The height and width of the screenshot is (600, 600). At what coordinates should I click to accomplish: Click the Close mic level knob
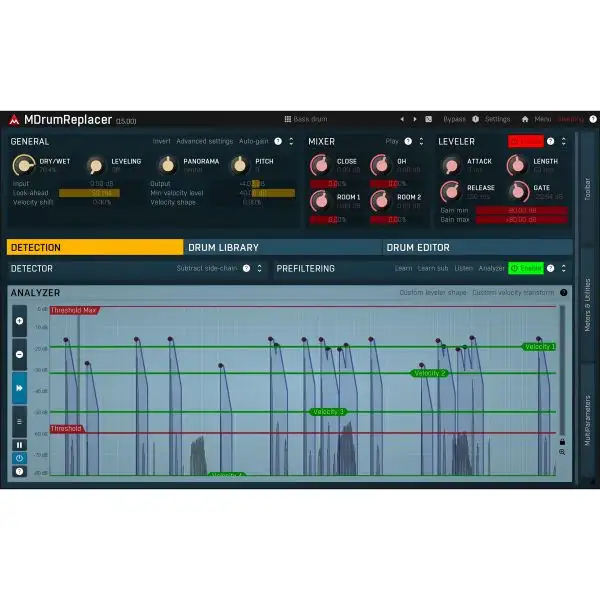[x=321, y=165]
